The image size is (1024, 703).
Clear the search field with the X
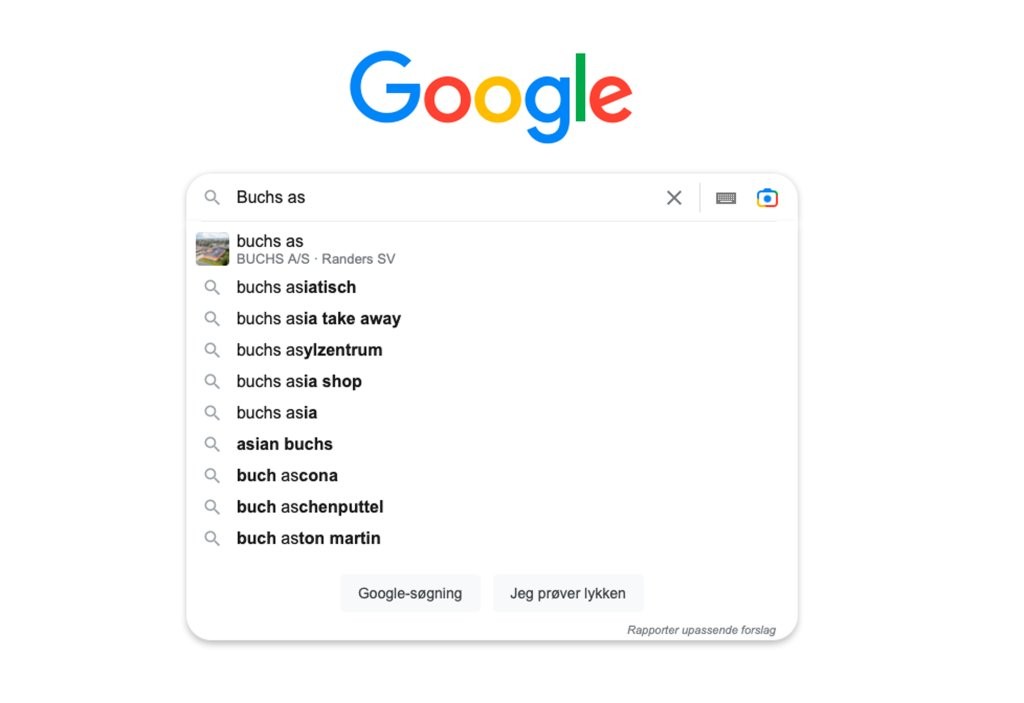(x=673, y=198)
